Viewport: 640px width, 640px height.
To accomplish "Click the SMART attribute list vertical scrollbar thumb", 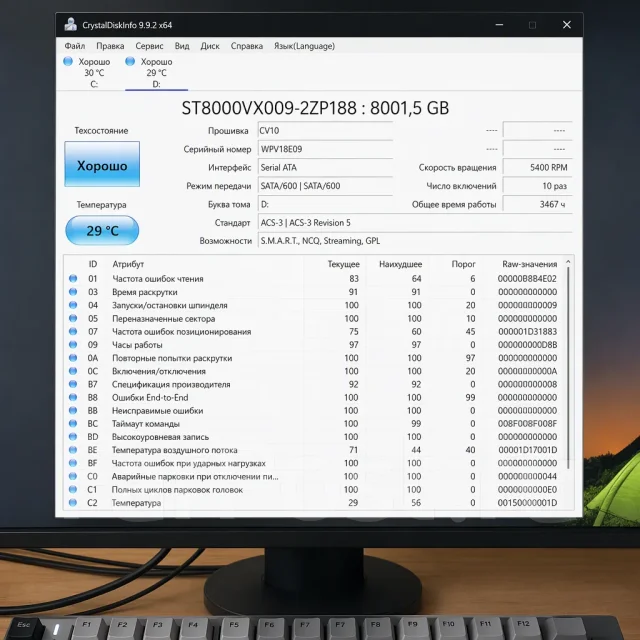I will (568, 368).
